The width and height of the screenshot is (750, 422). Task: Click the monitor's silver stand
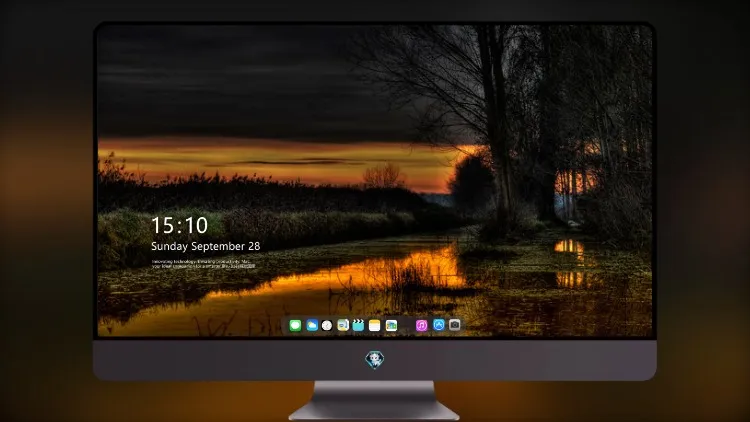point(375,401)
